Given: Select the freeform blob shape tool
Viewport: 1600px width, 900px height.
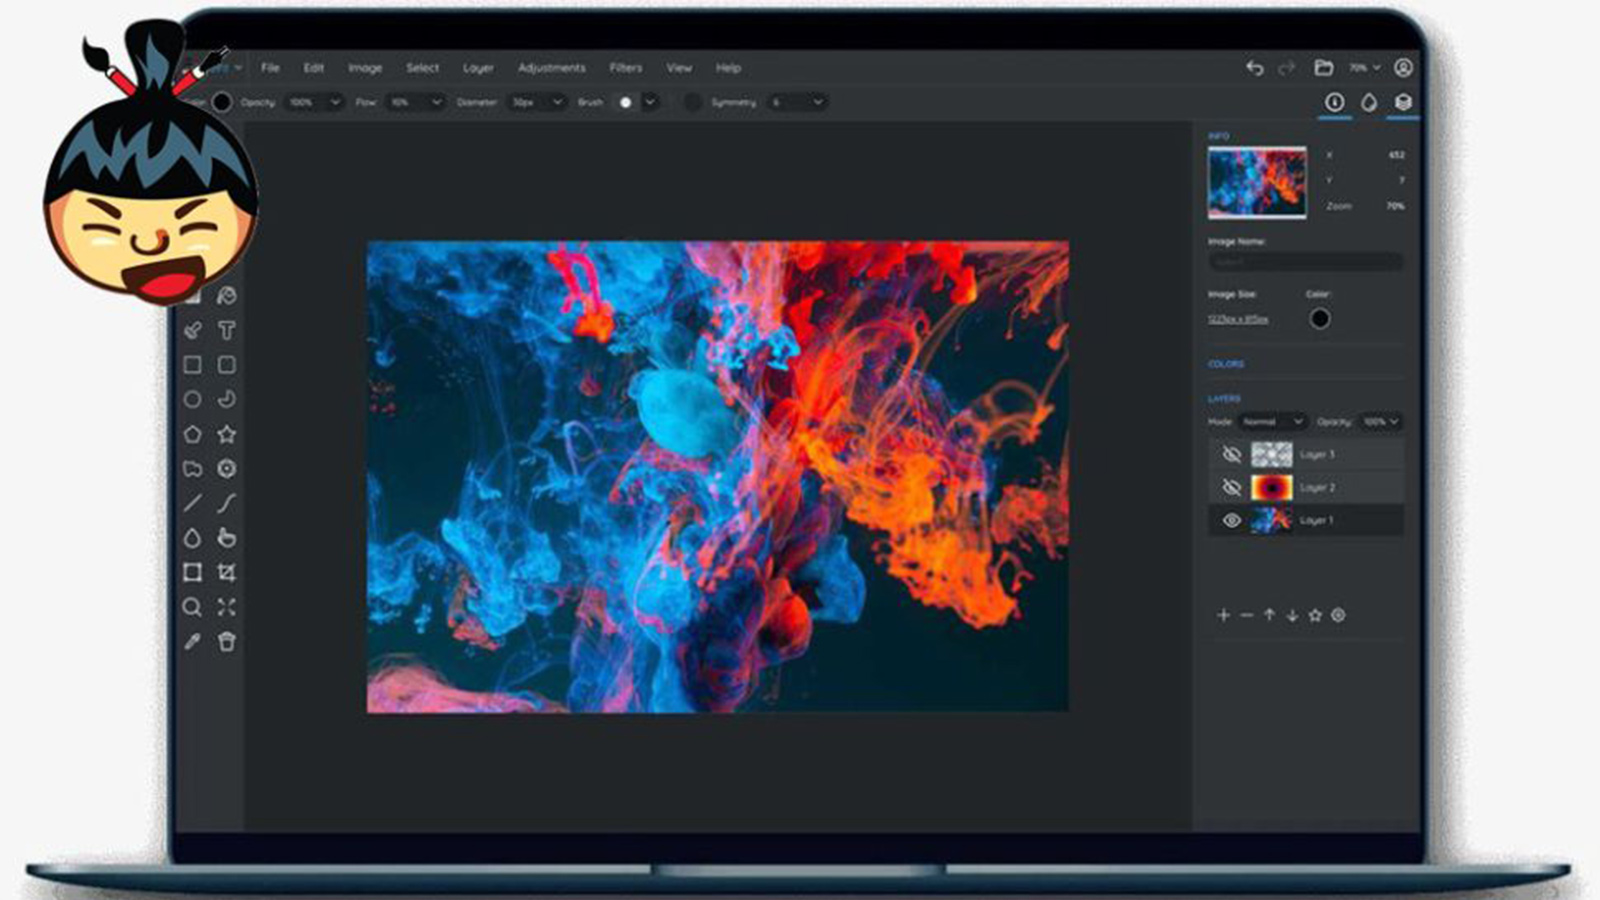Looking at the screenshot, I should (x=192, y=469).
